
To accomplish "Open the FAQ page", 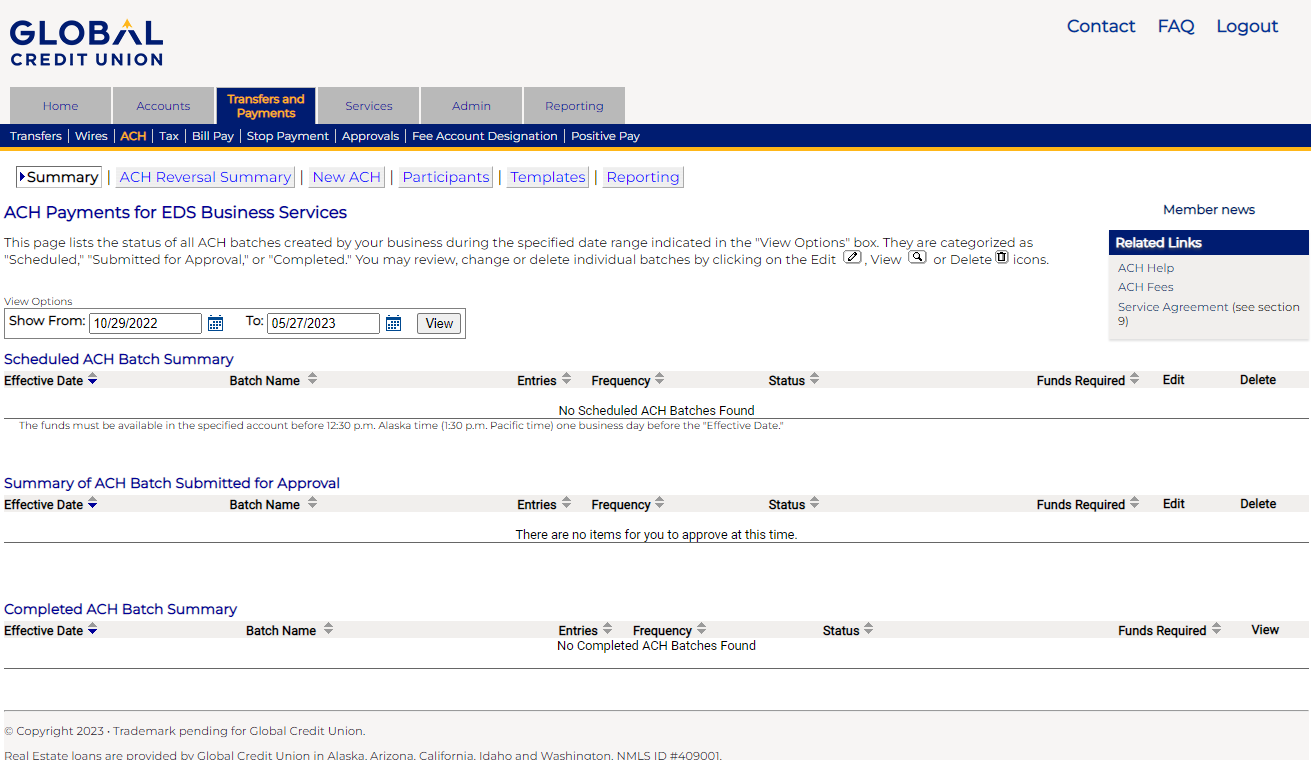I will 1176,26.
